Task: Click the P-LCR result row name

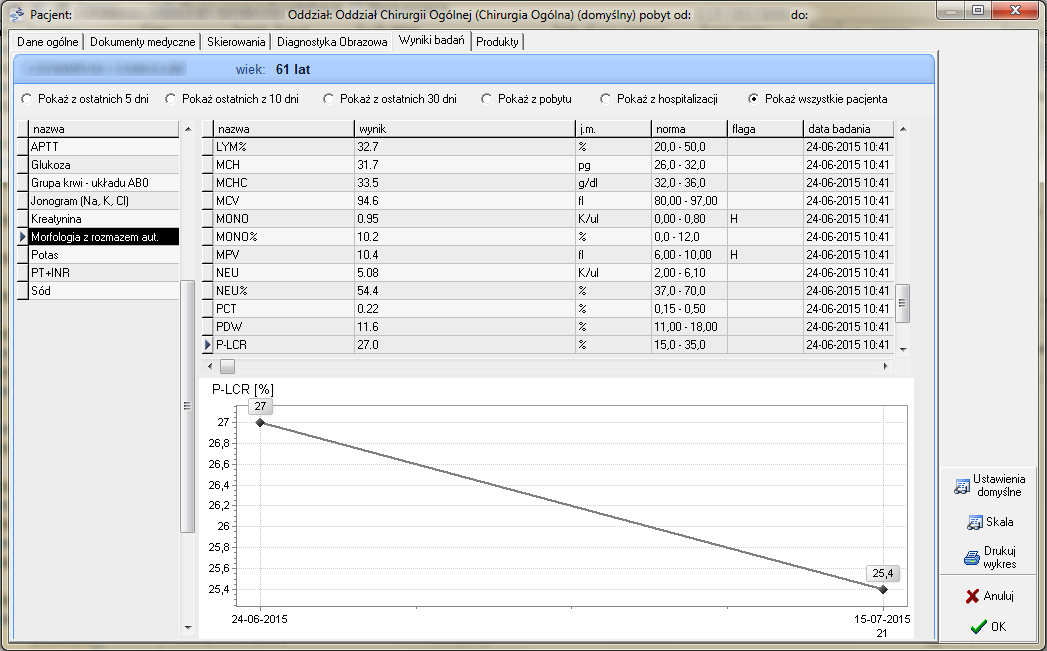Action: pyautogui.click(x=232, y=345)
